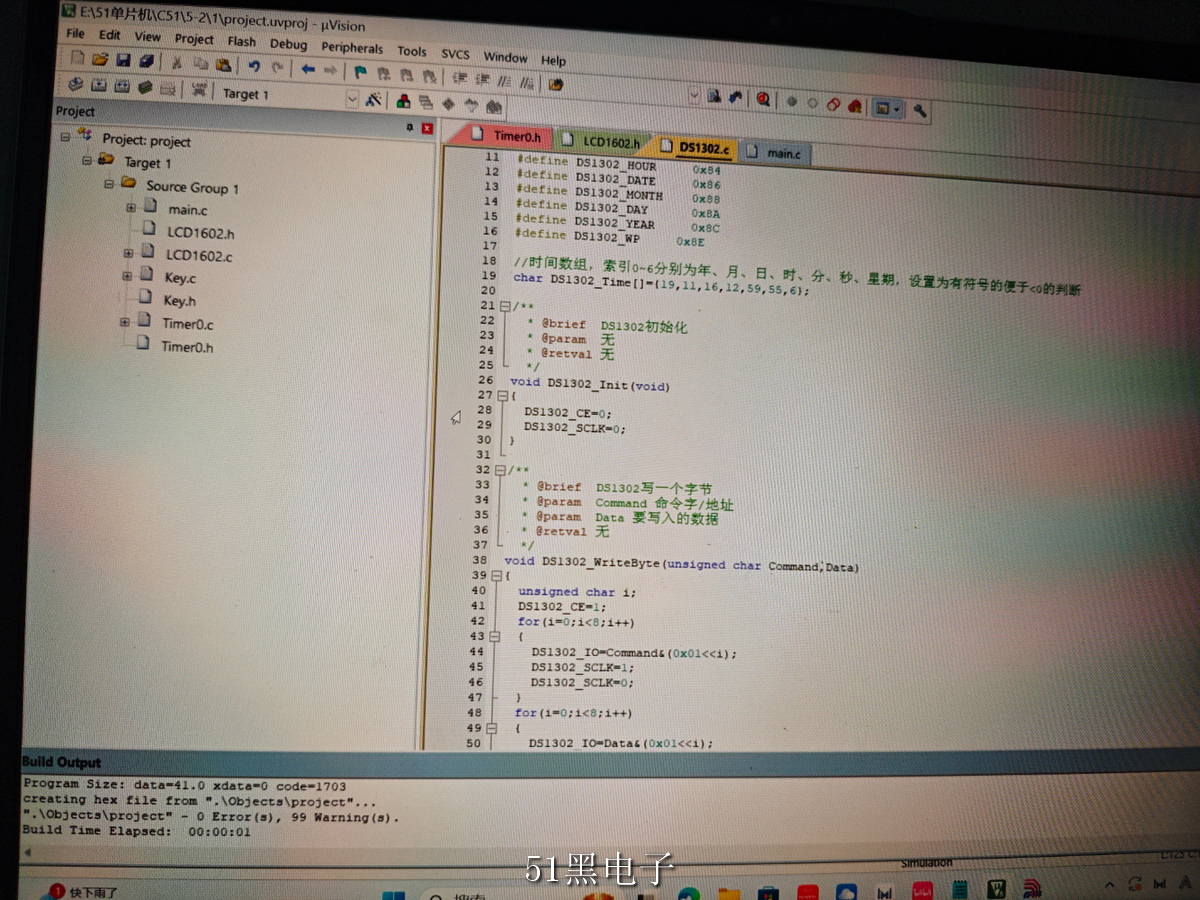Image resolution: width=1200 pixels, height=900 pixels.
Task: Click the Save All icon
Action: (x=145, y=61)
